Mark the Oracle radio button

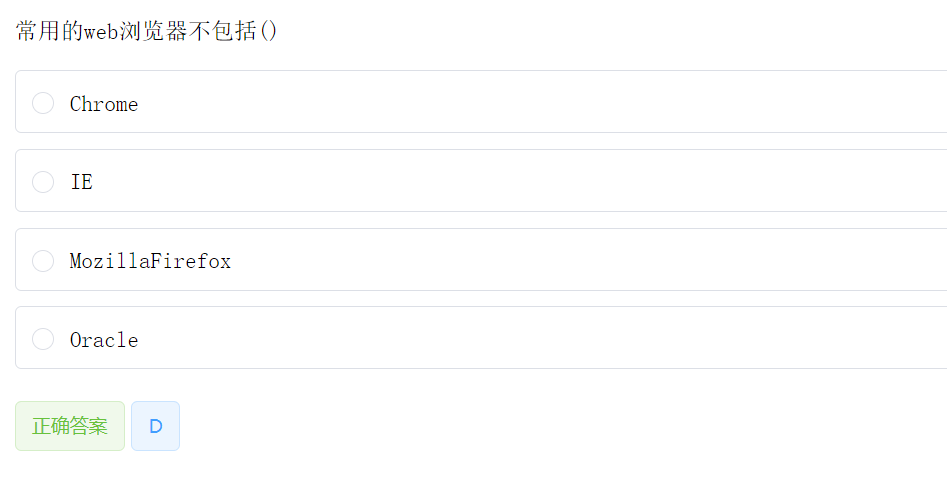(x=43, y=339)
